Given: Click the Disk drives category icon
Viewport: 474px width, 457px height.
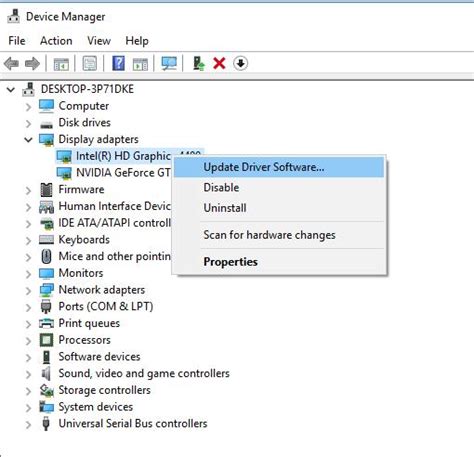Looking at the screenshot, I should (46, 125).
